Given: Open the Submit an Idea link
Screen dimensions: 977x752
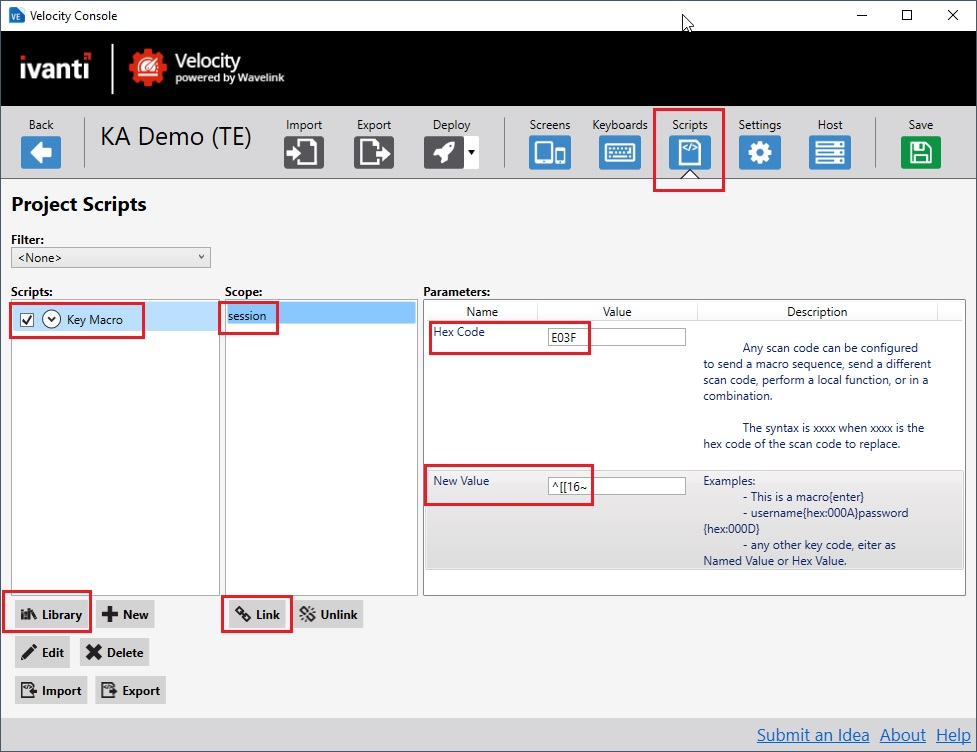Looking at the screenshot, I should [x=812, y=735].
